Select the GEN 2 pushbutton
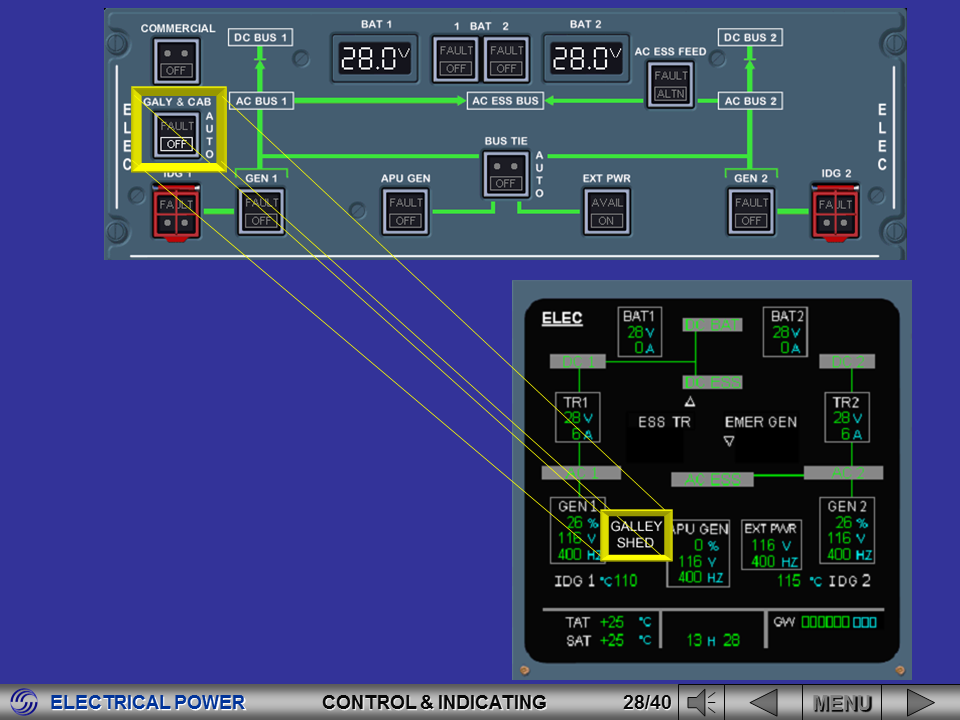Image resolution: width=960 pixels, height=720 pixels. pyautogui.click(x=750, y=211)
